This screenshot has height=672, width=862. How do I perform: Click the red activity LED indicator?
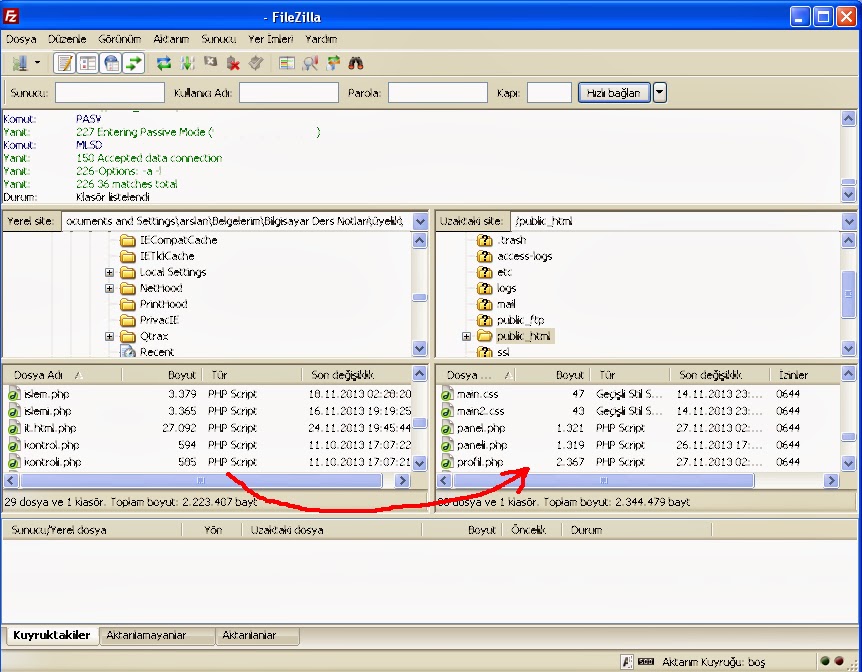[x=839, y=661]
